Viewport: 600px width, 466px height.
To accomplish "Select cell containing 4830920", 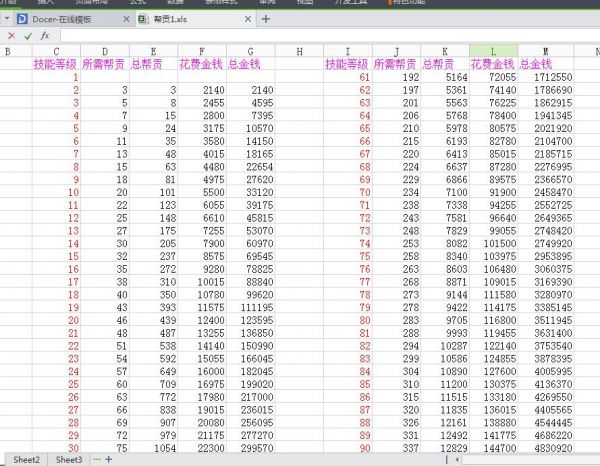I will click(552, 448).
